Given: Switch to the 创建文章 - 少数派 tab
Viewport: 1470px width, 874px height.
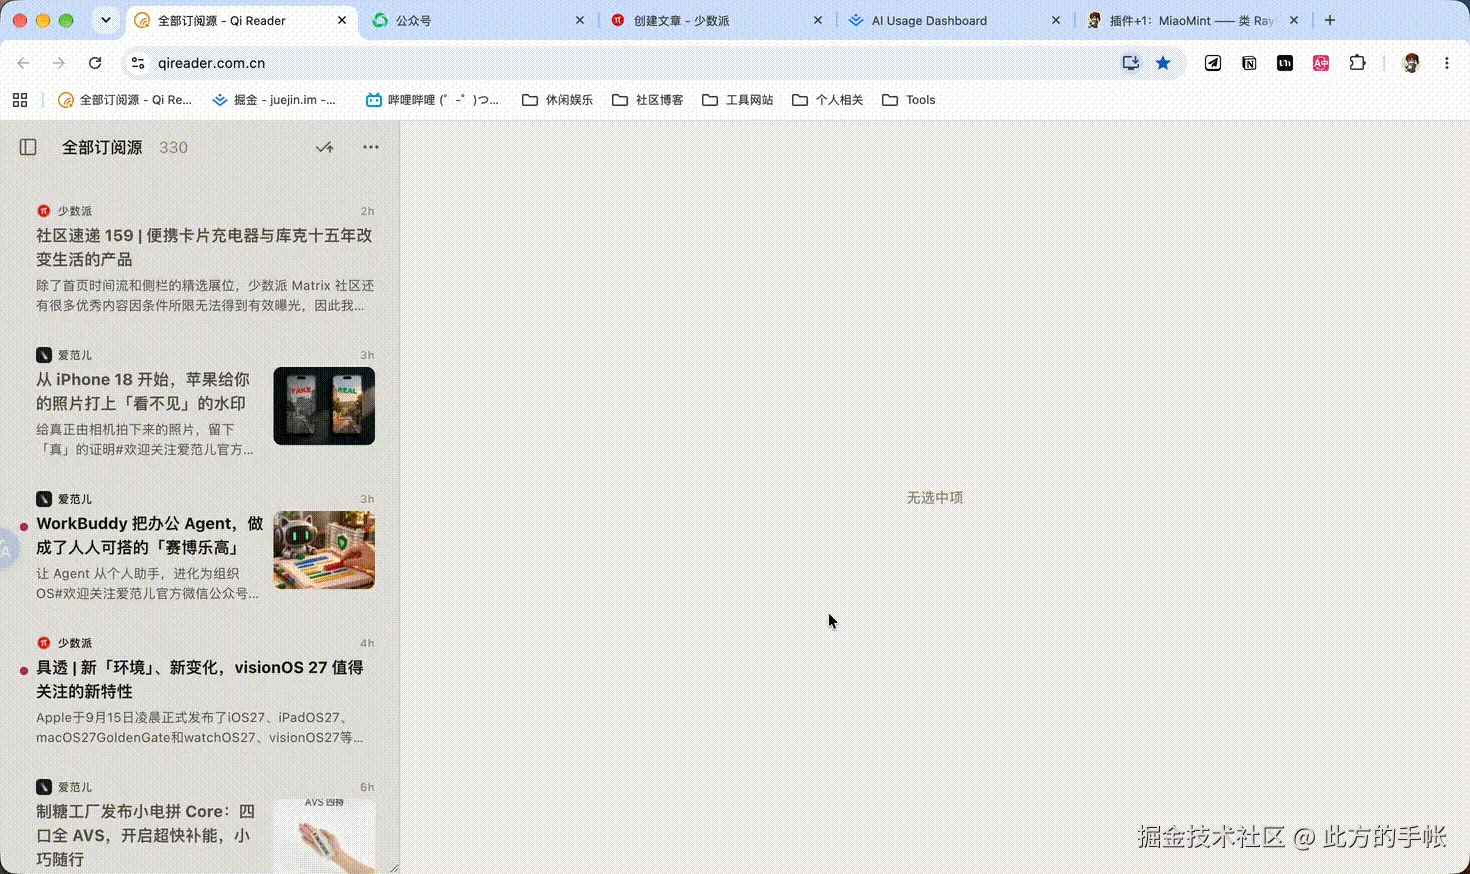Looking at the screenshot, I should (717, 20).
